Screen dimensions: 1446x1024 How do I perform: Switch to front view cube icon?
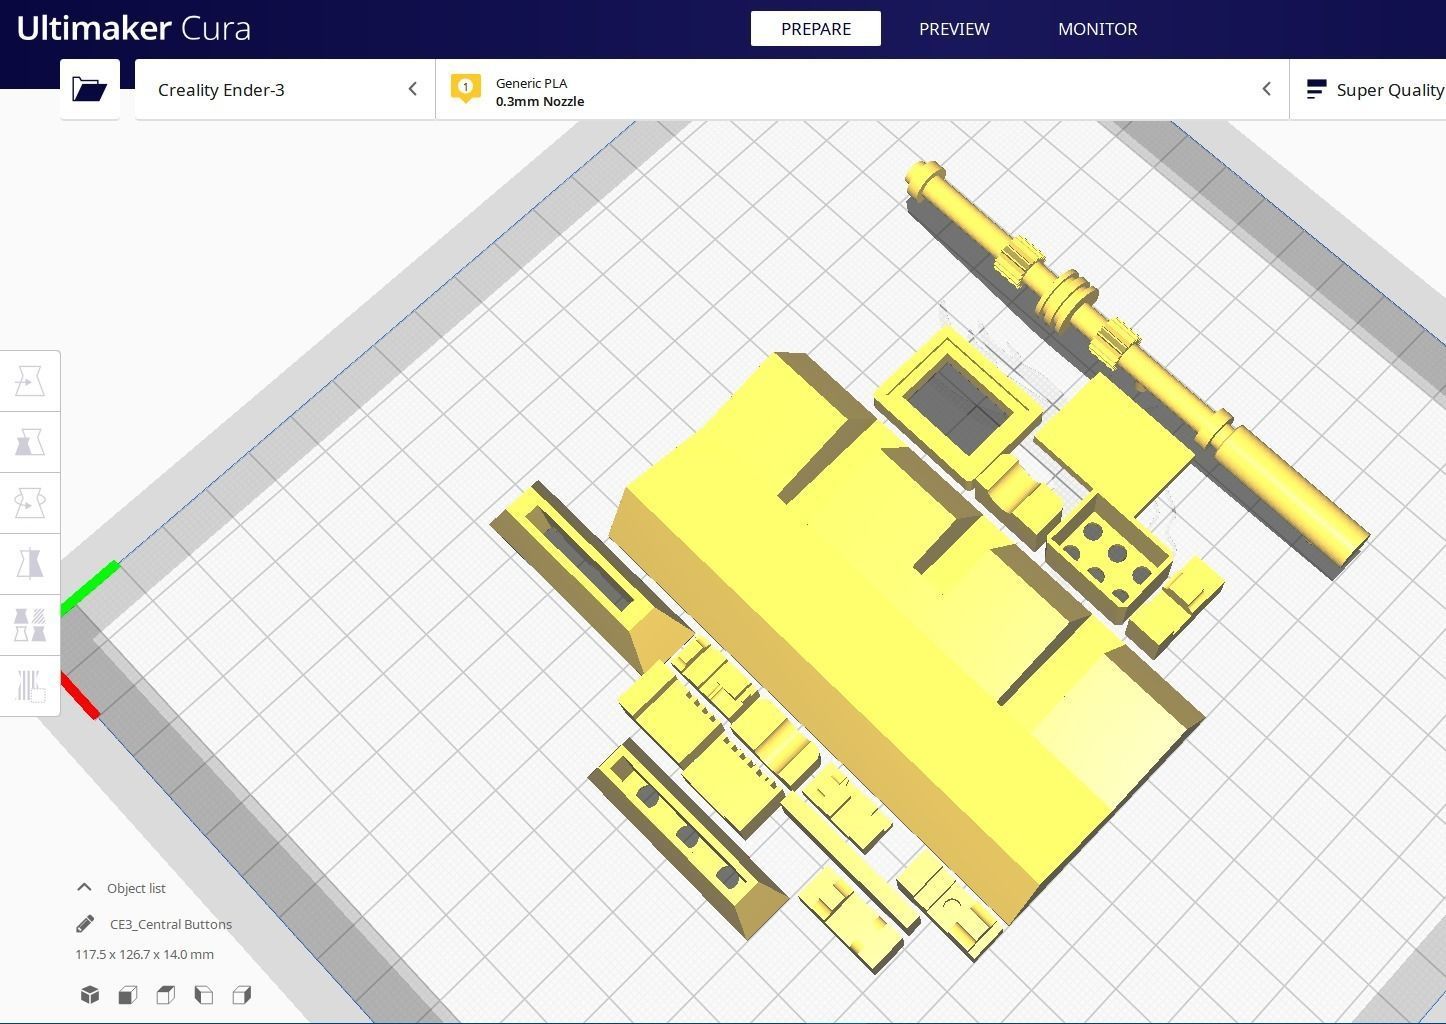(128, 994)
